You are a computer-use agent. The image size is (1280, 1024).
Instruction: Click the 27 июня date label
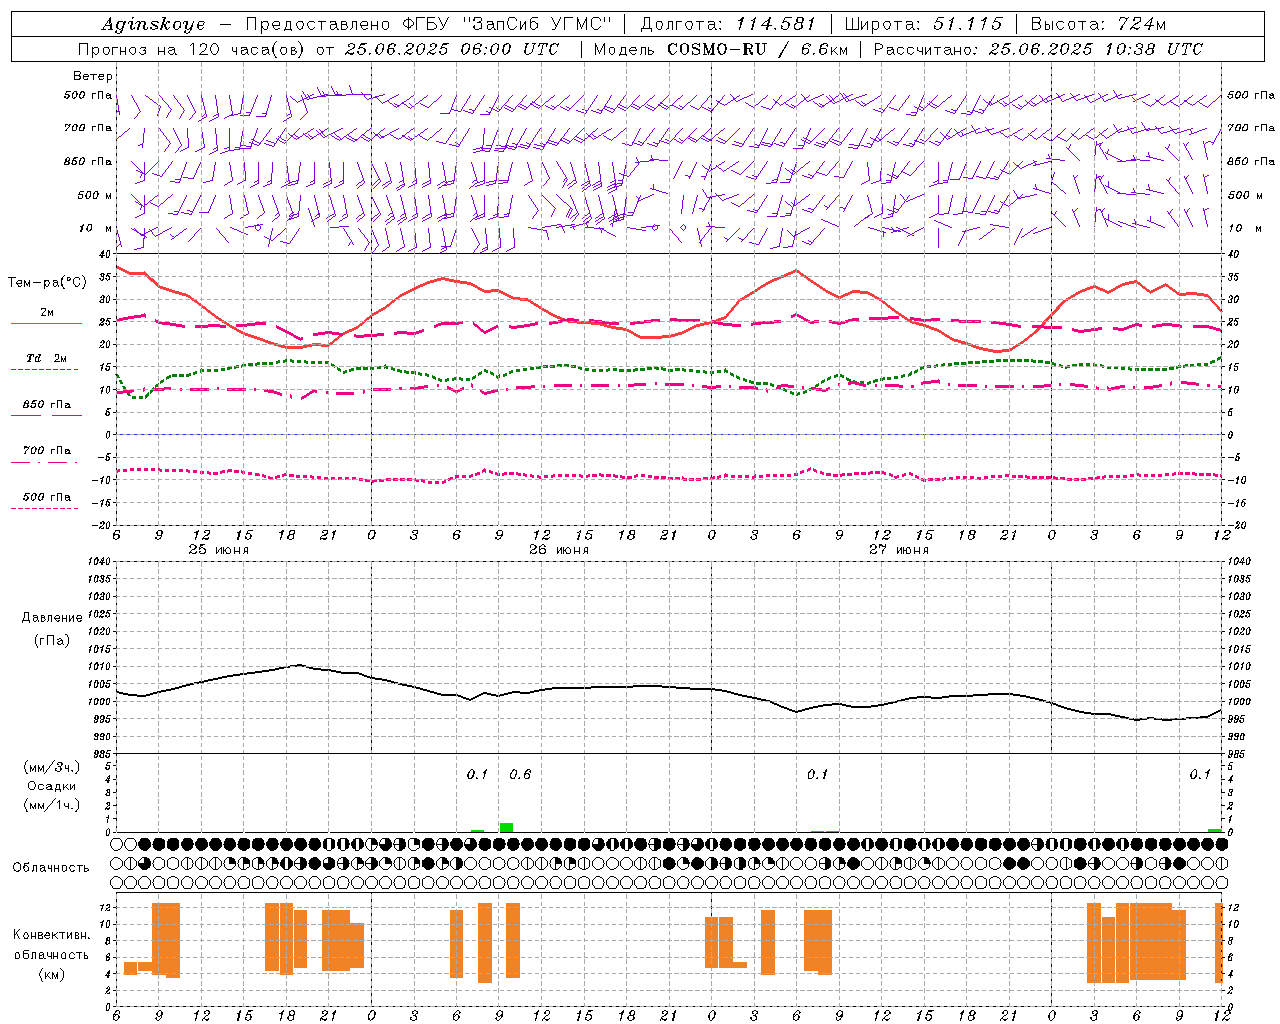click(x=899, y=550)
